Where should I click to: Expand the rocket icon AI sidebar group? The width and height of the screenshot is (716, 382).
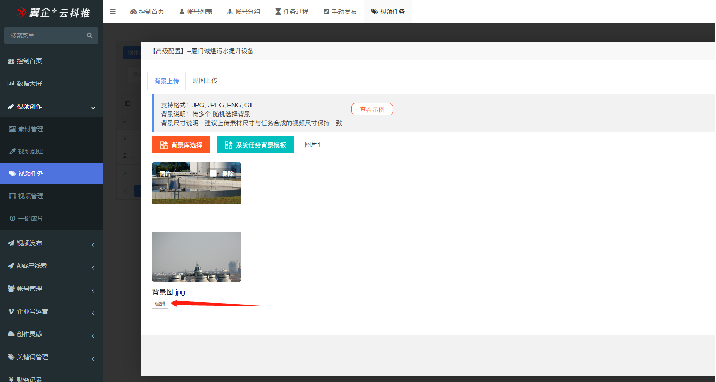point(51,266)
